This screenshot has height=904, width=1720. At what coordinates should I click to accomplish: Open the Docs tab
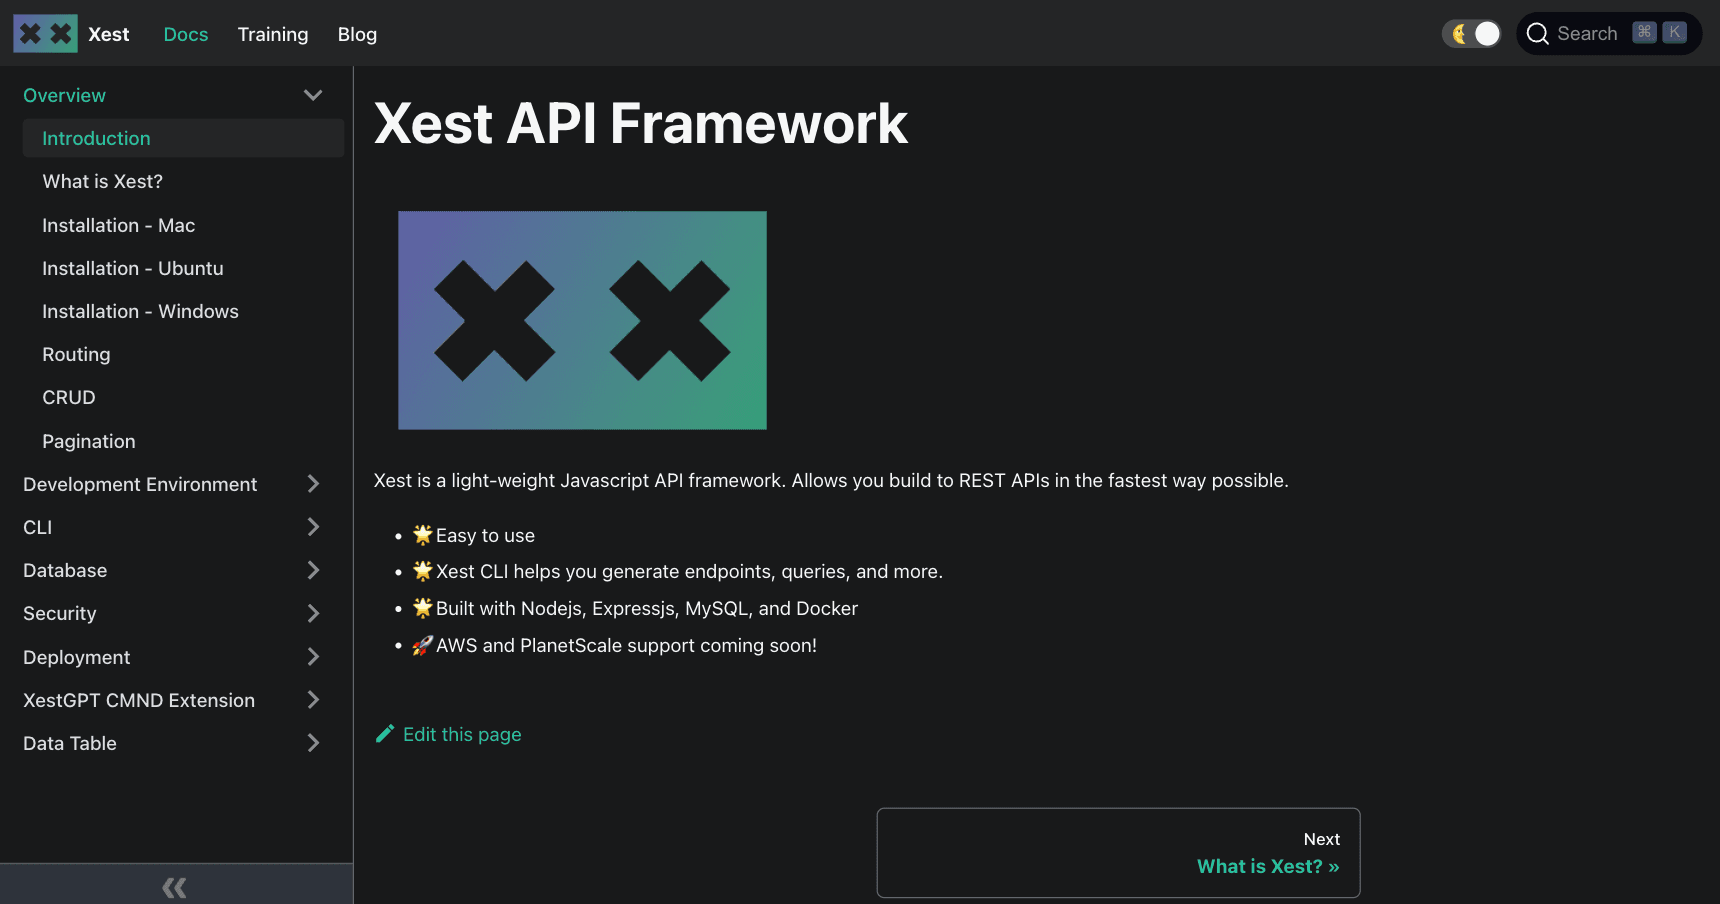pos(186,34)
